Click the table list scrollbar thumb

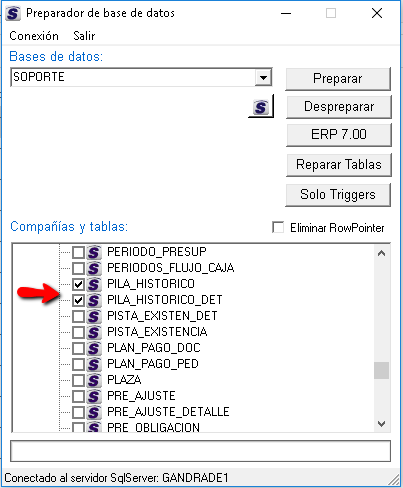point(382,370)
